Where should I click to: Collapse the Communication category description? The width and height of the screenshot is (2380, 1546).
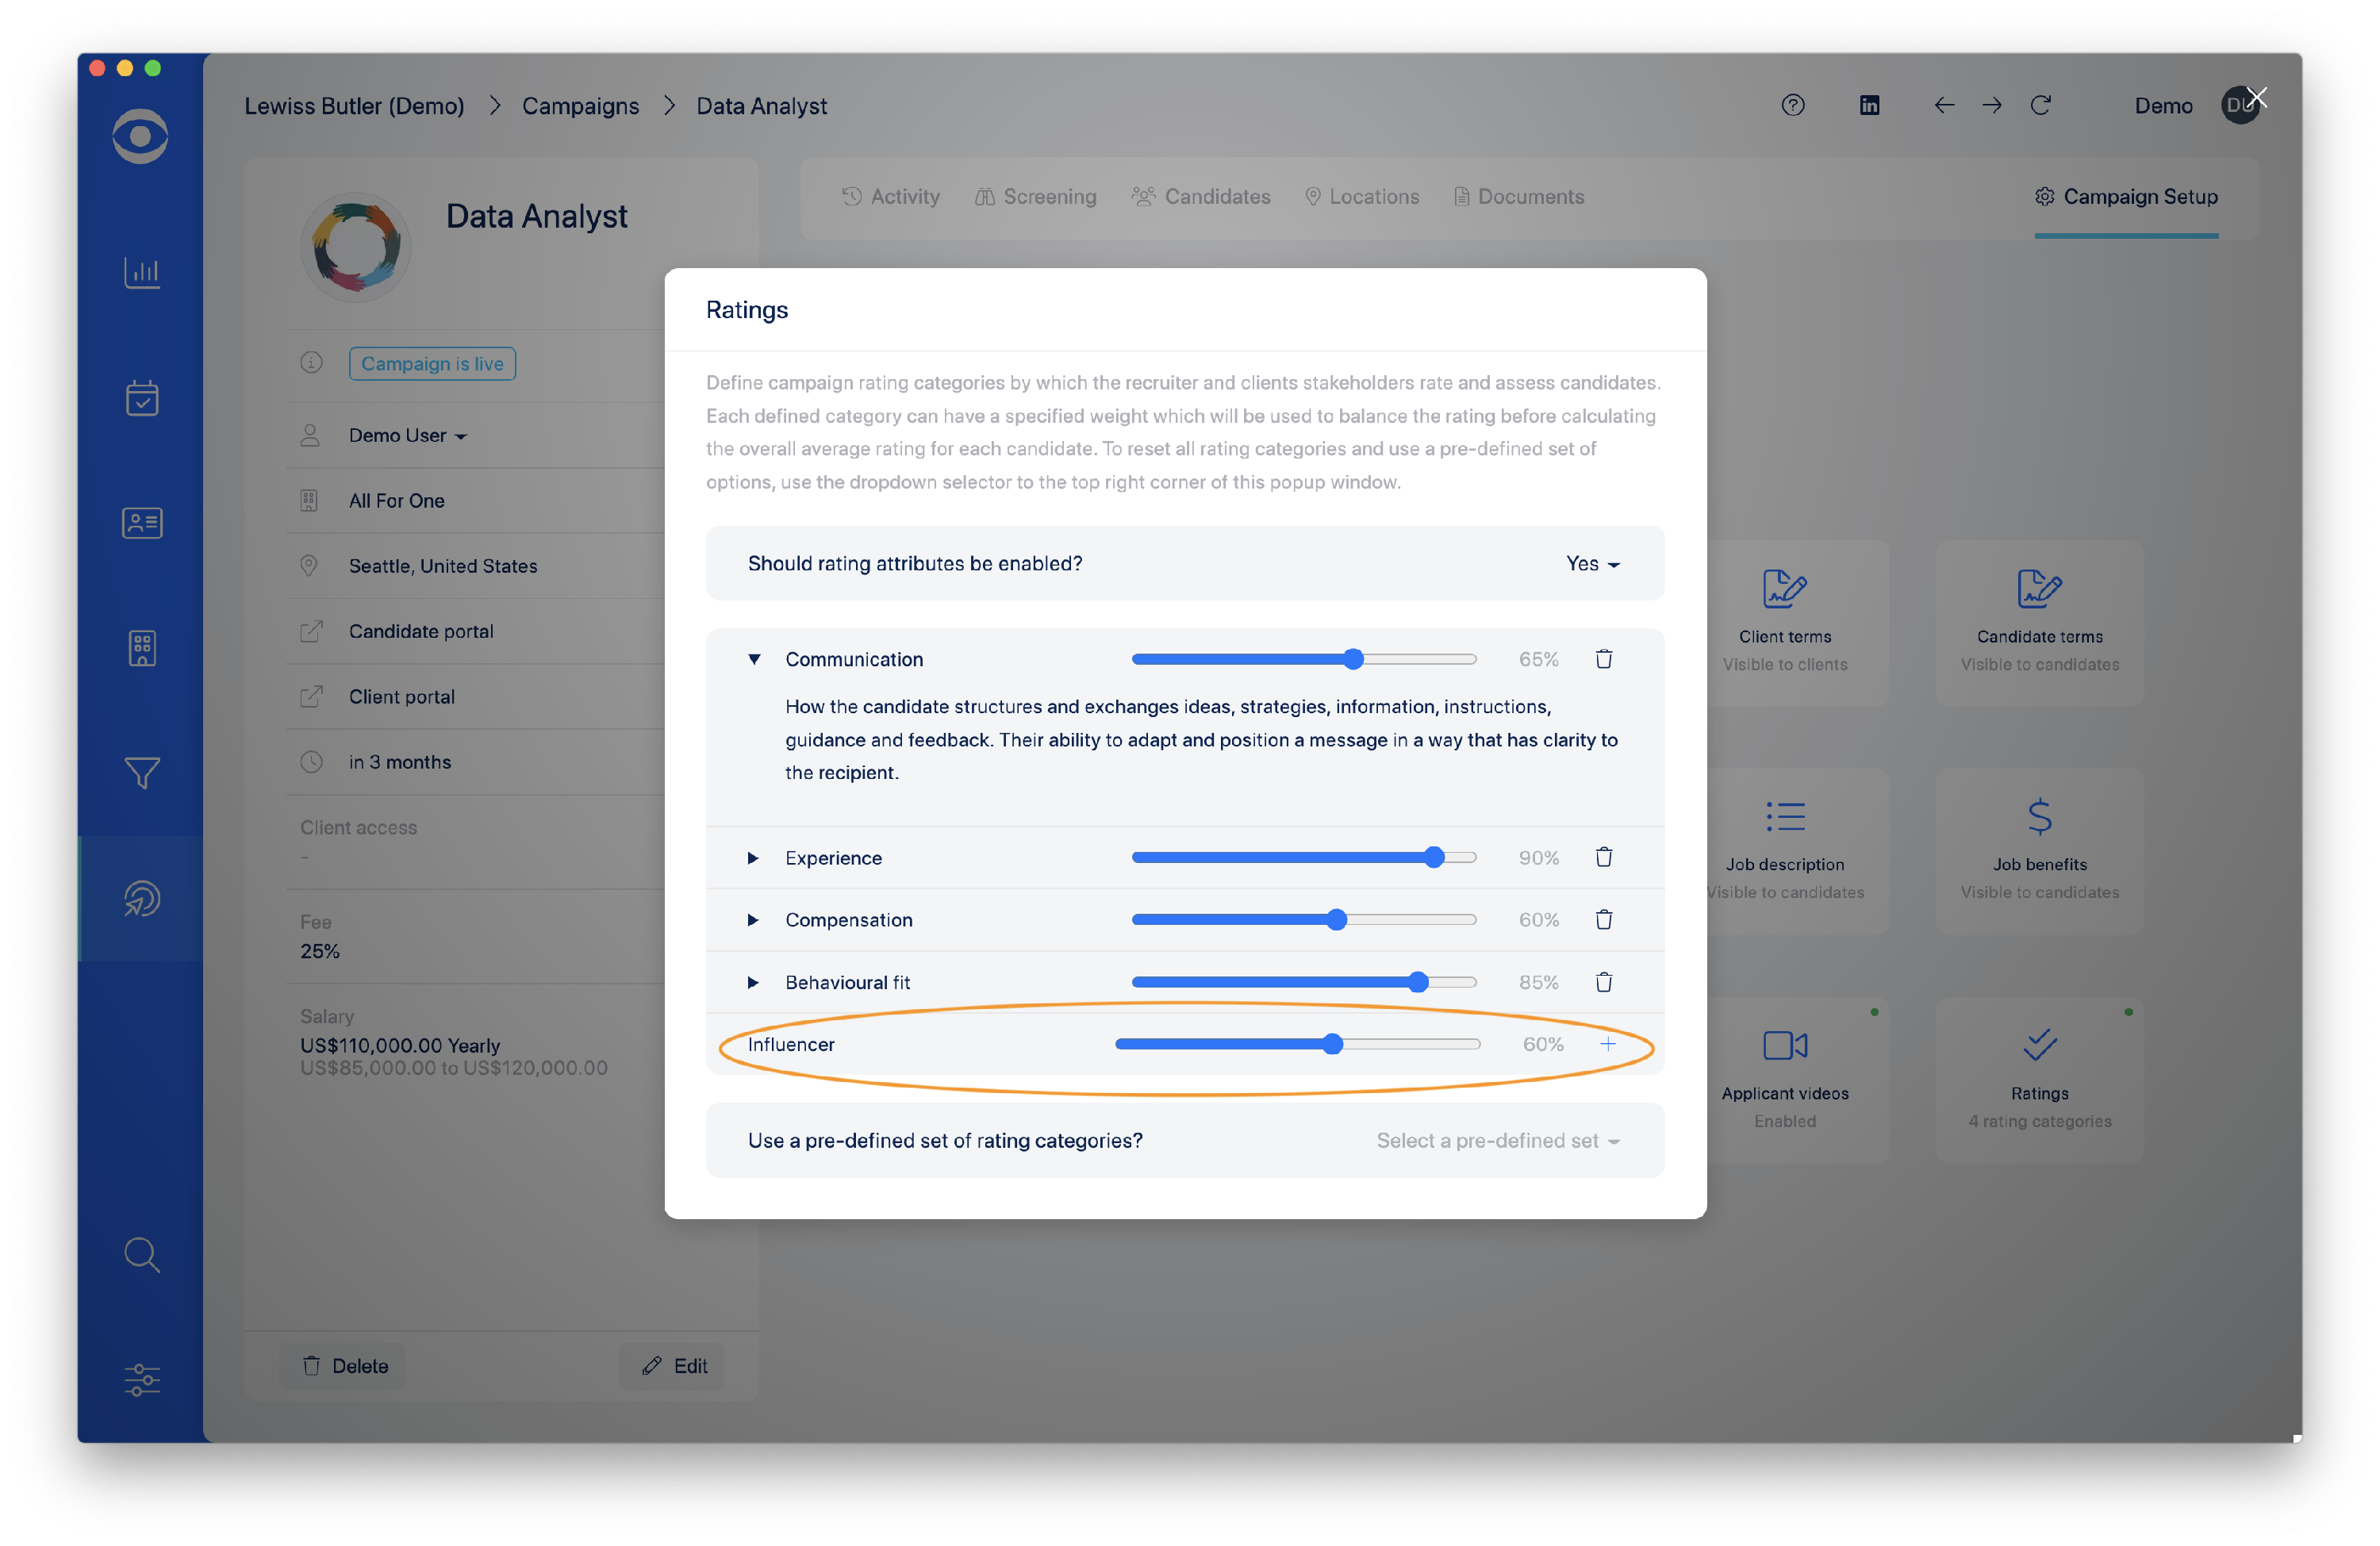click(754, 659)
